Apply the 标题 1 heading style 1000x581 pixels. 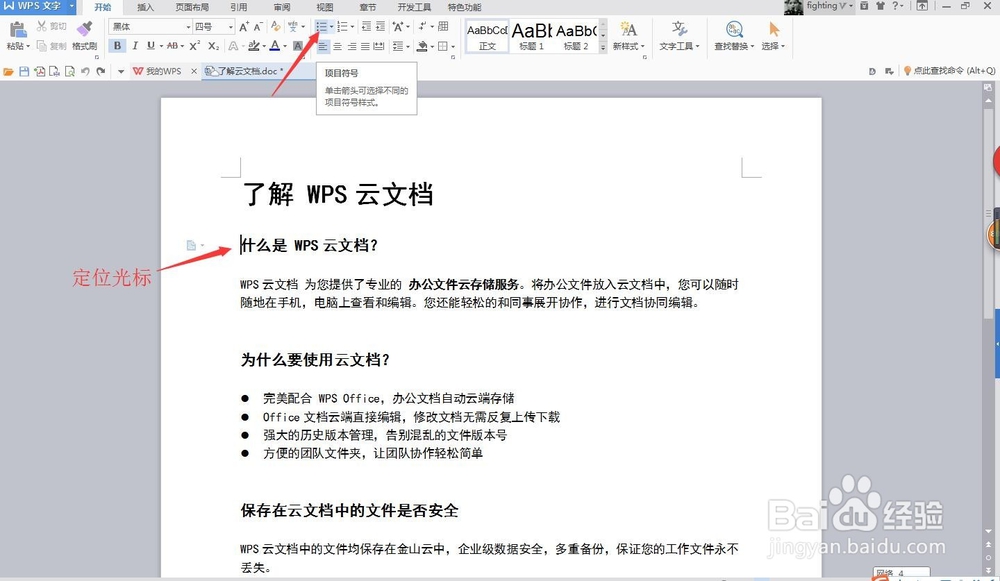pos(531,36)
